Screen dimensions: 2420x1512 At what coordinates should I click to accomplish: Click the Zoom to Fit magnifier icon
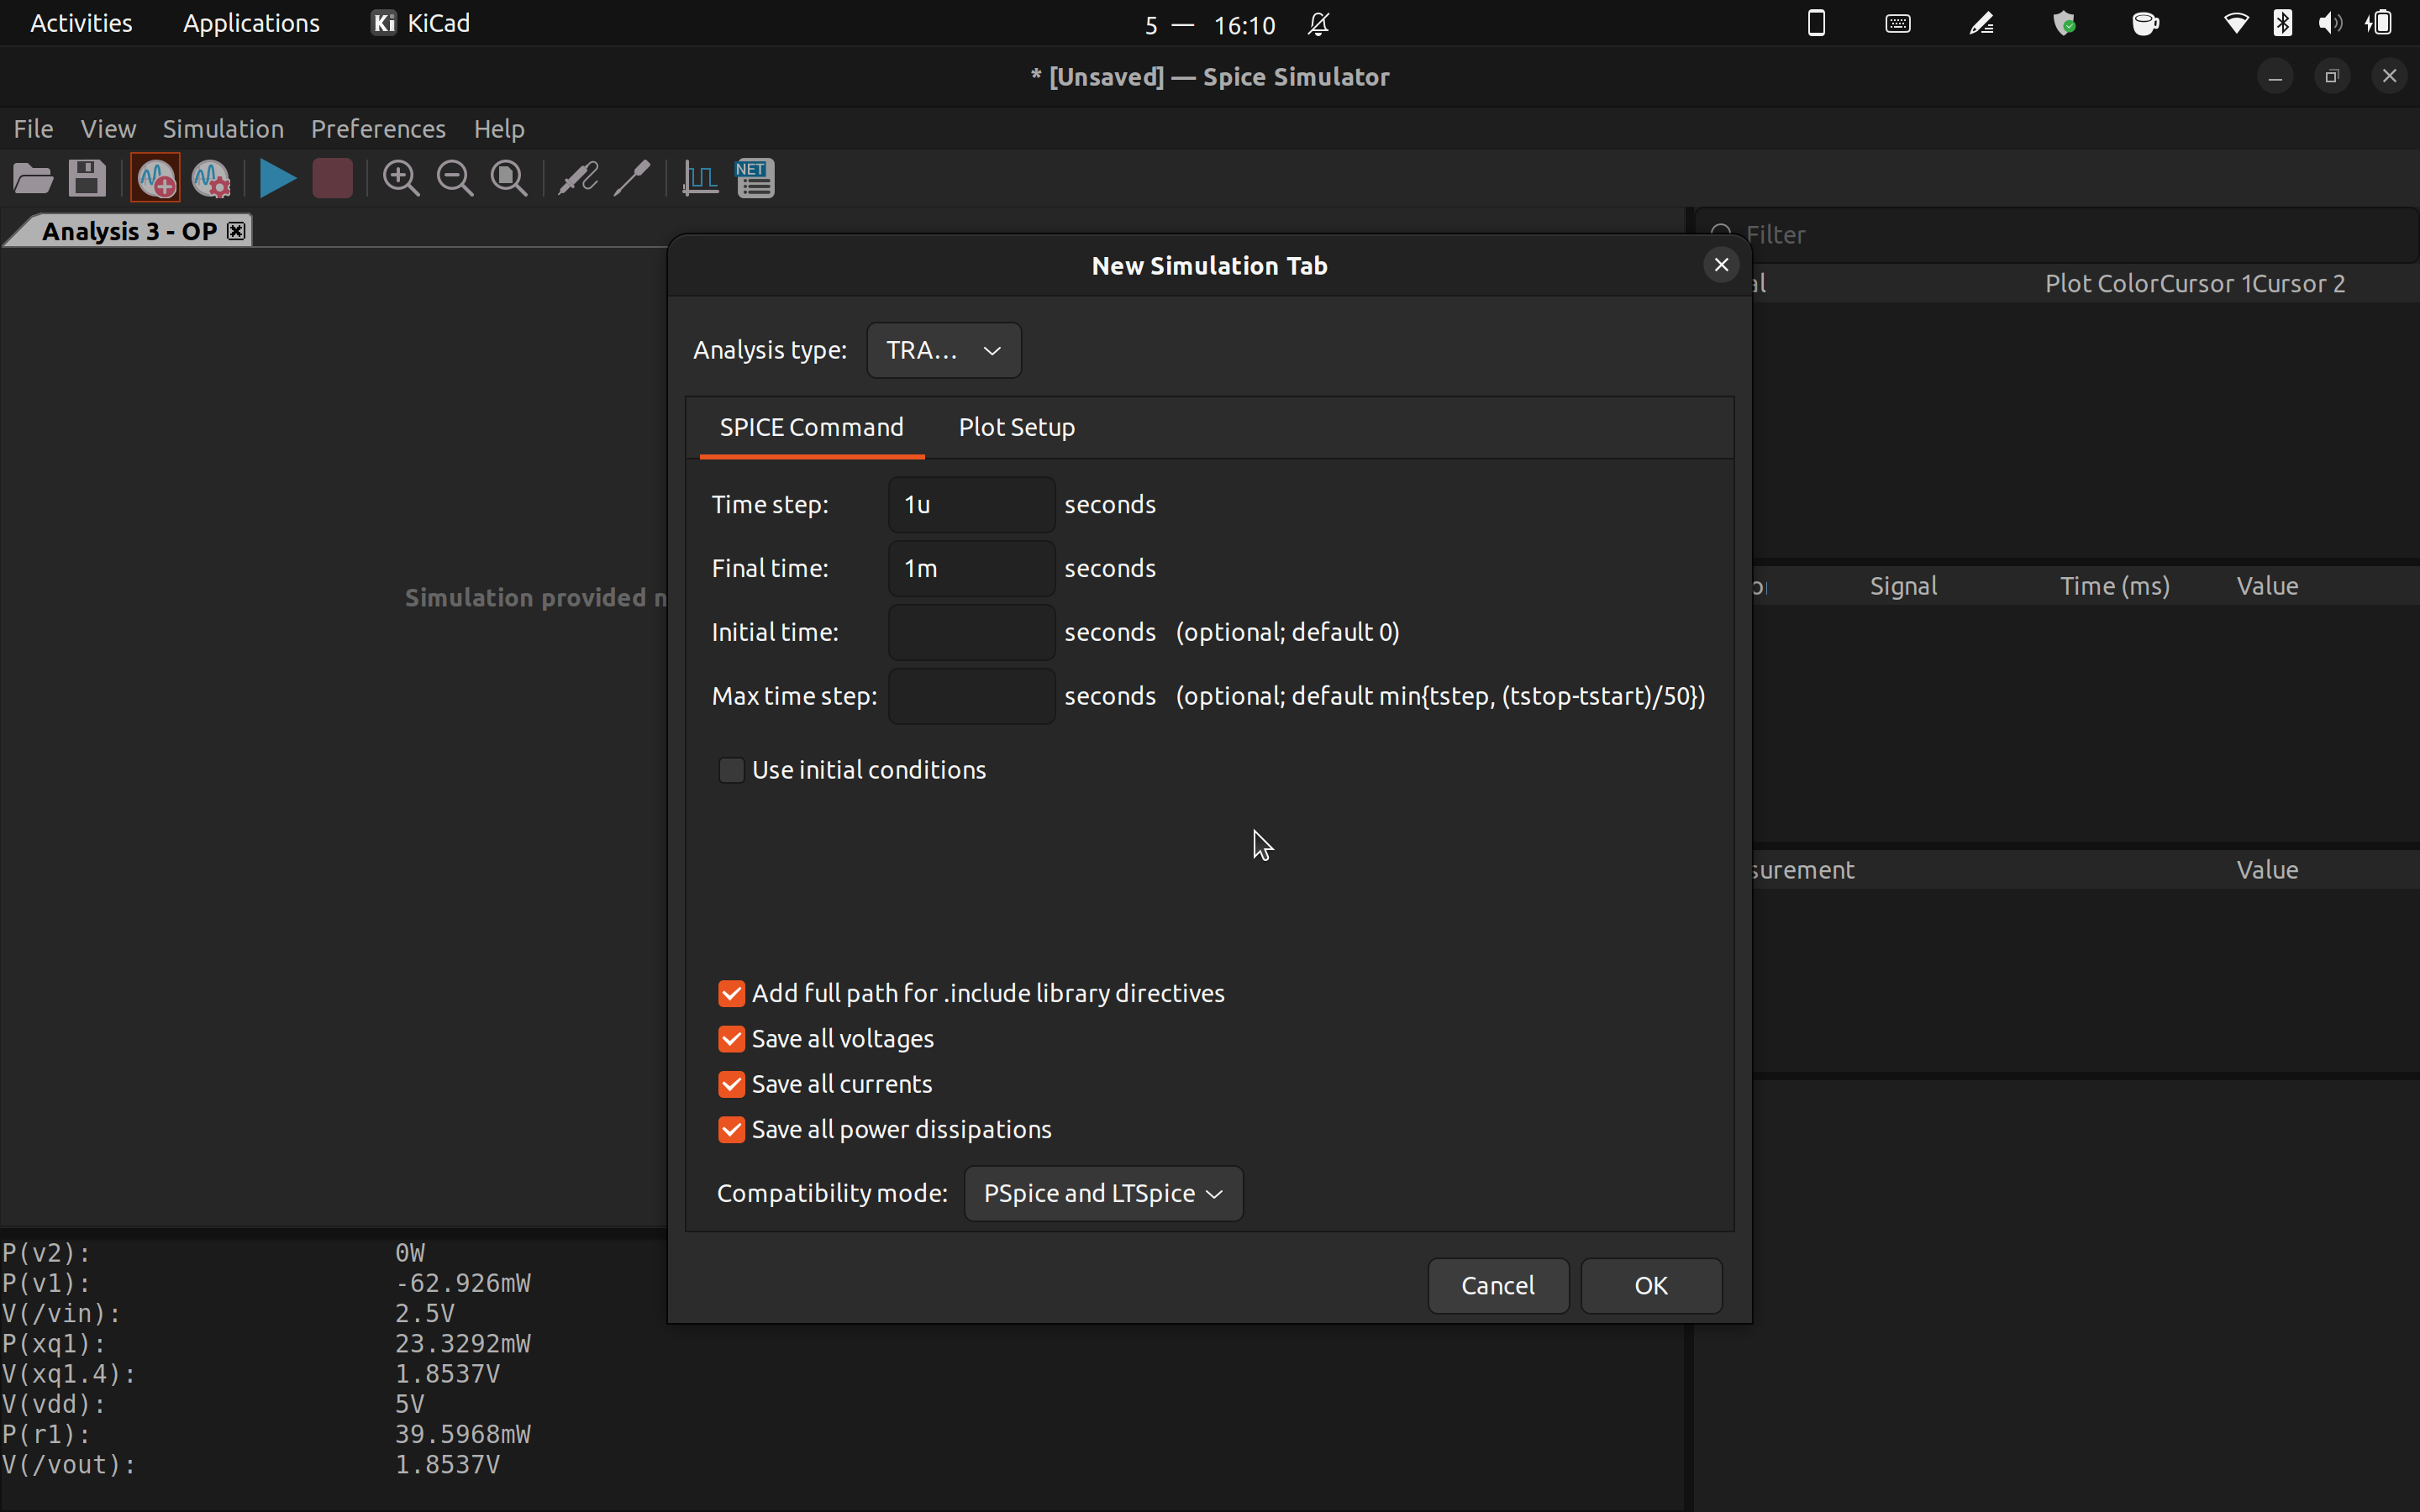(509, 179)
